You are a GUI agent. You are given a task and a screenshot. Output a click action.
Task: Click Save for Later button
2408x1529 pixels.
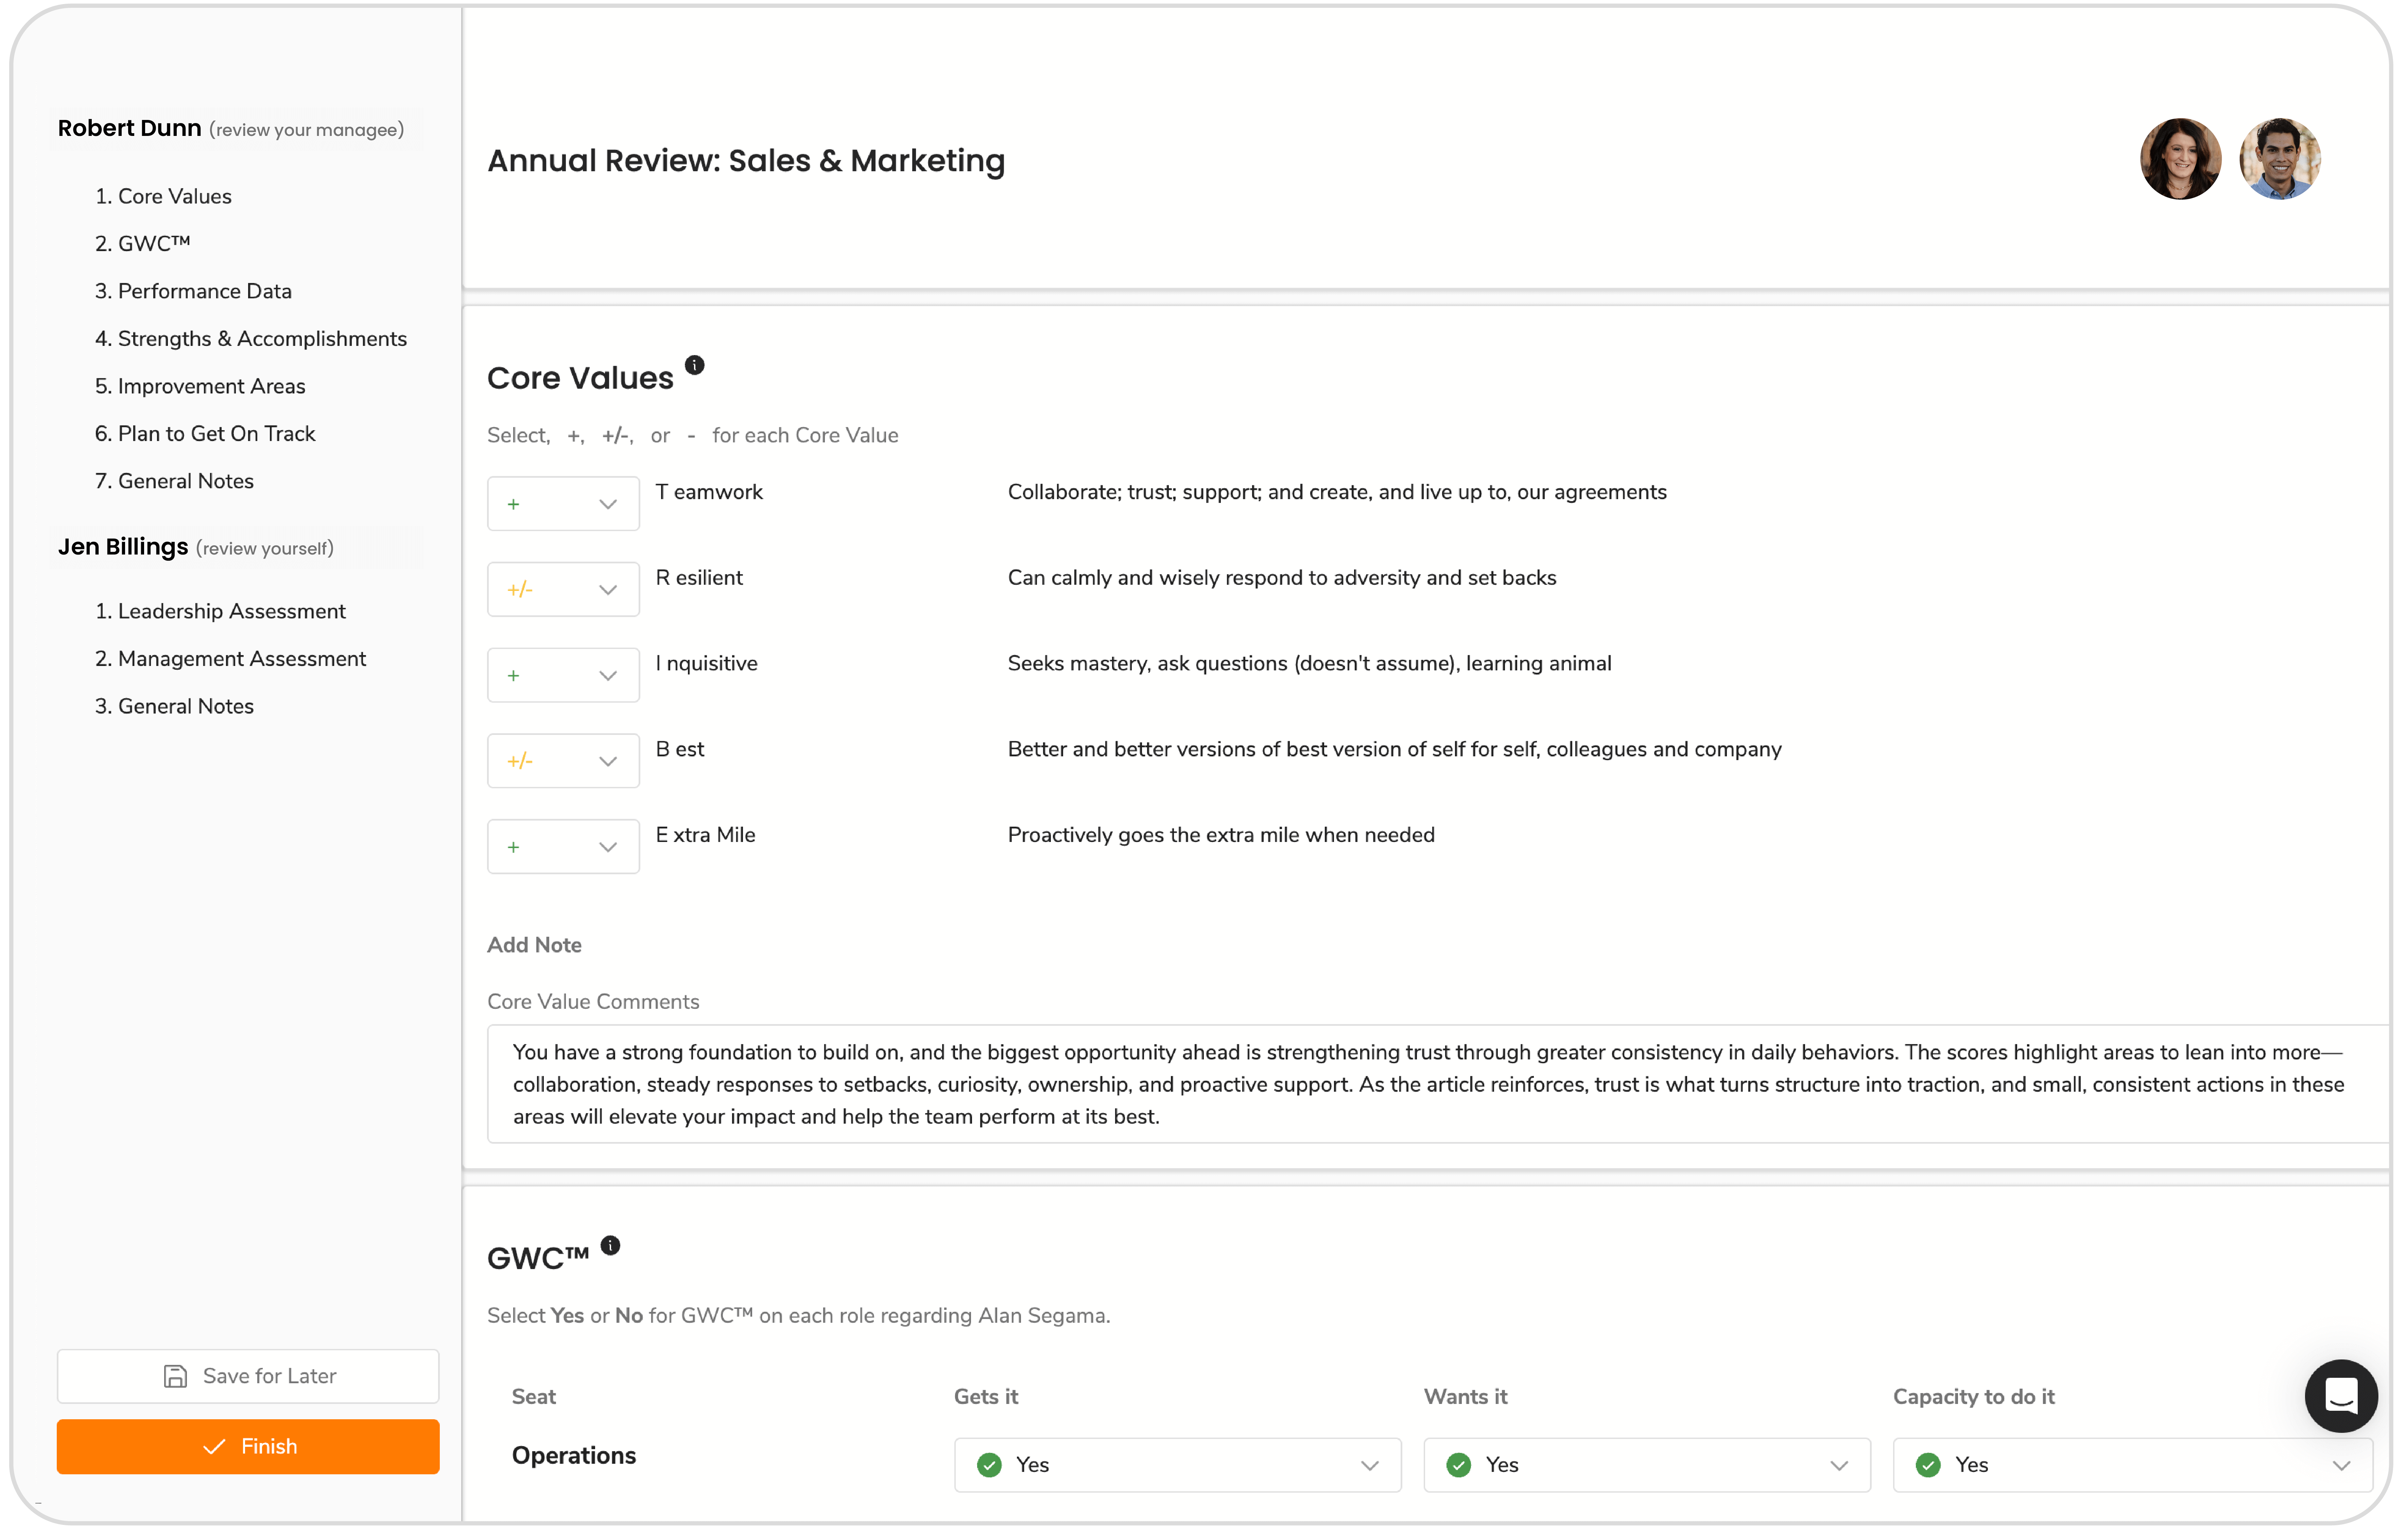(248, 1376)
